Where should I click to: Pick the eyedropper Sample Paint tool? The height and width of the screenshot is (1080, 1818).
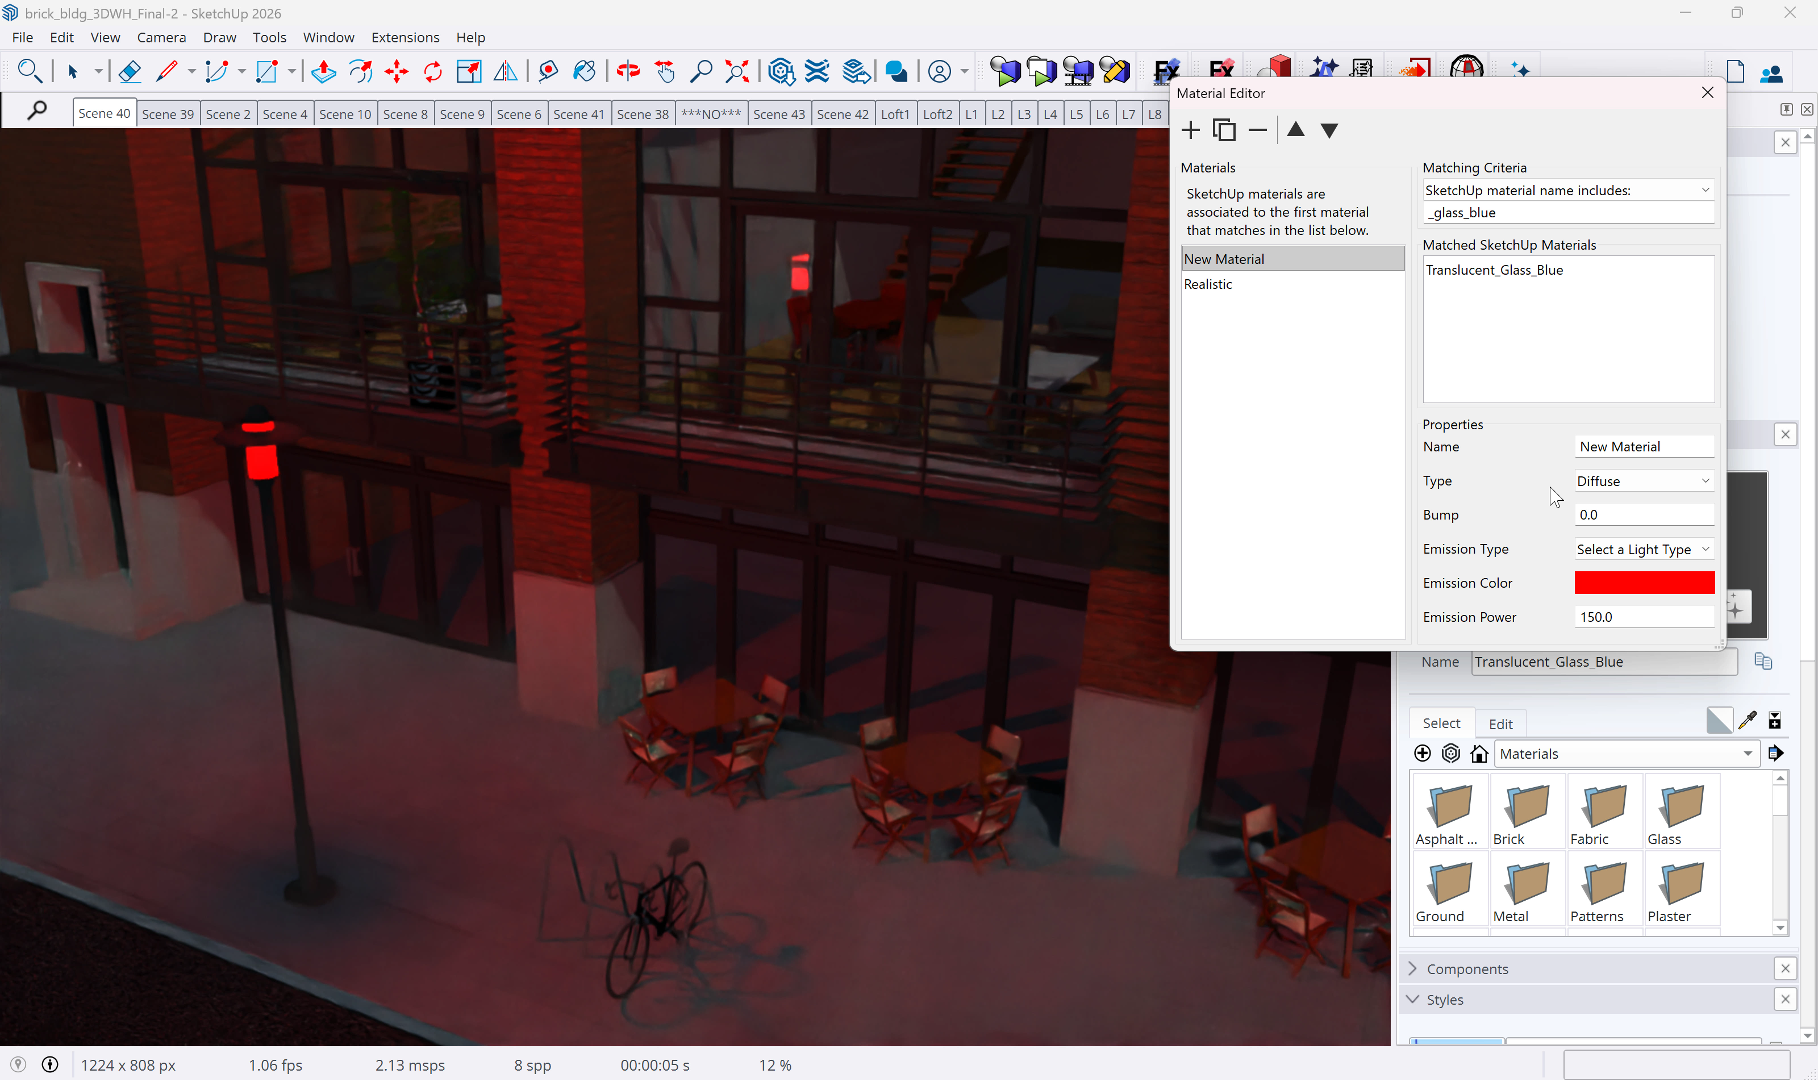point(1747,721)
